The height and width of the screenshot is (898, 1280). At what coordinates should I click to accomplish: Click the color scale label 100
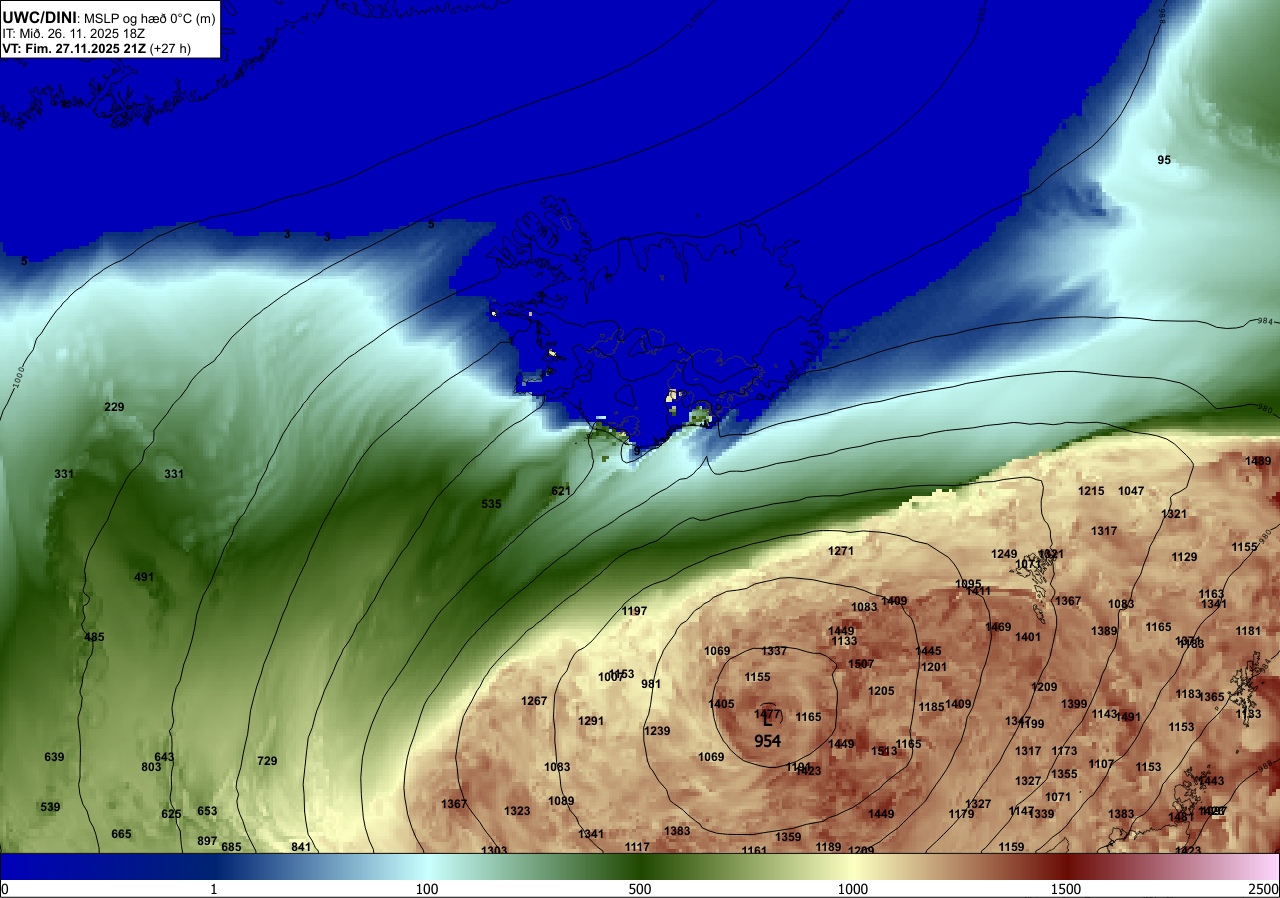click(x=427, y=889)
